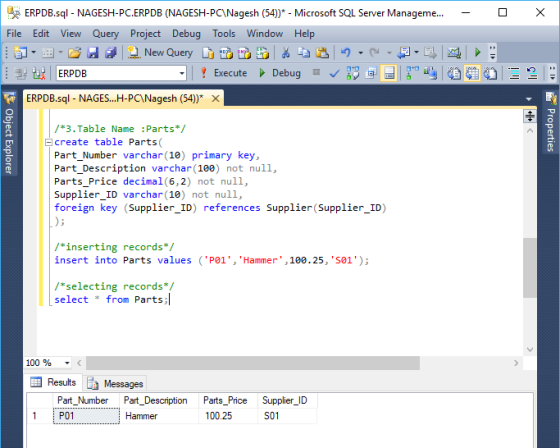Click the Uncomment Lines icon
This screenshot has width=560, height=448.
[x=532, y=74]
